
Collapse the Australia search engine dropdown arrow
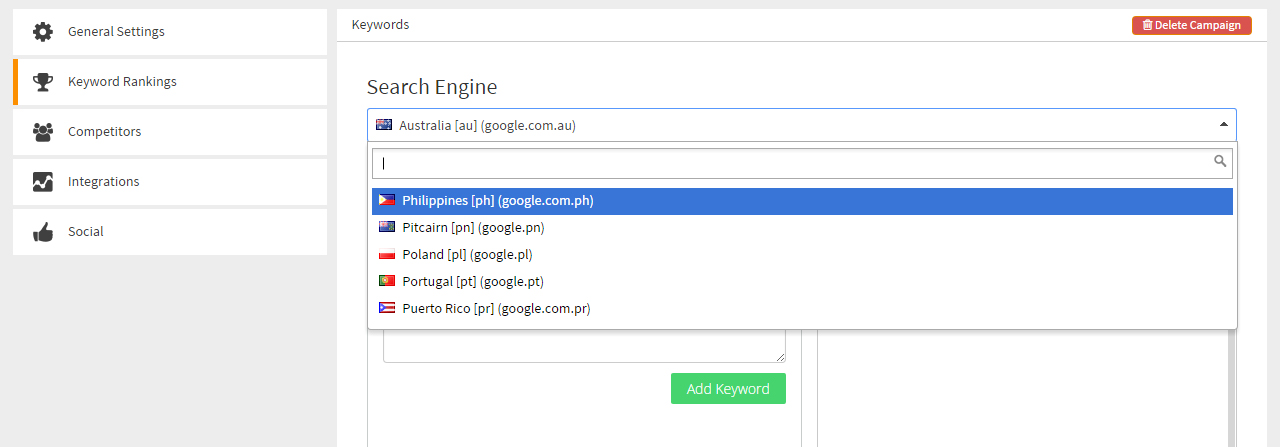click(x=1223, y=125)
